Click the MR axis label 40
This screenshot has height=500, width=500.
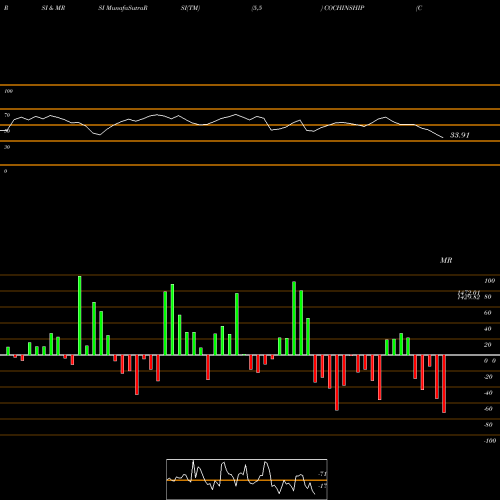point(487,329)
